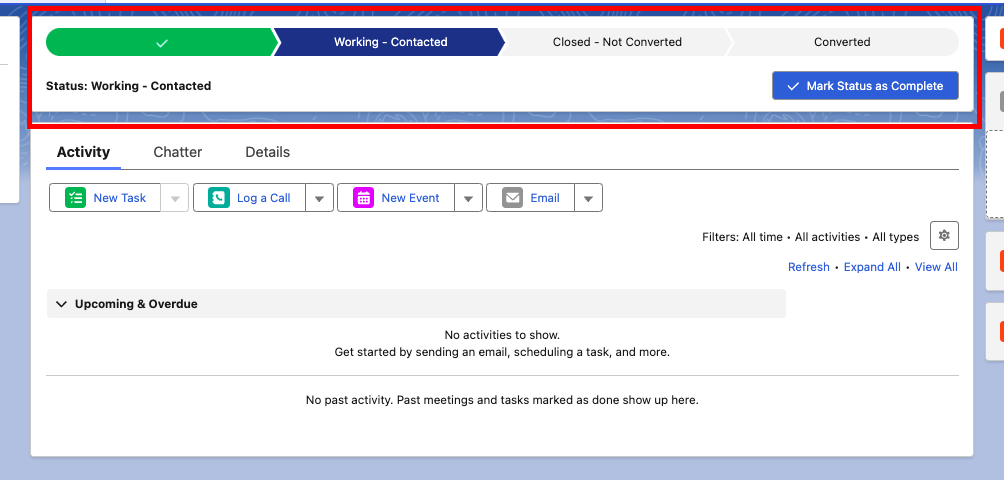Open the dropdown arrow next to New Task

(175, 198)
